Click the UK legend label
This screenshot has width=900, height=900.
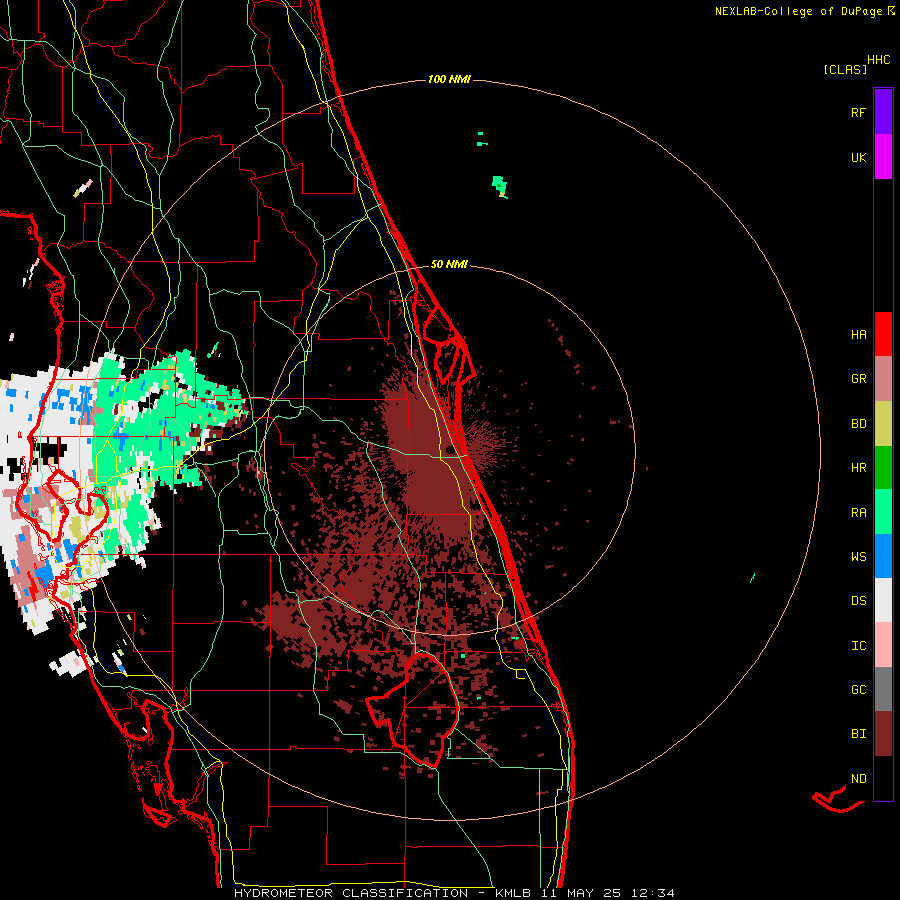pyautogui.click(x=858, y=157)
